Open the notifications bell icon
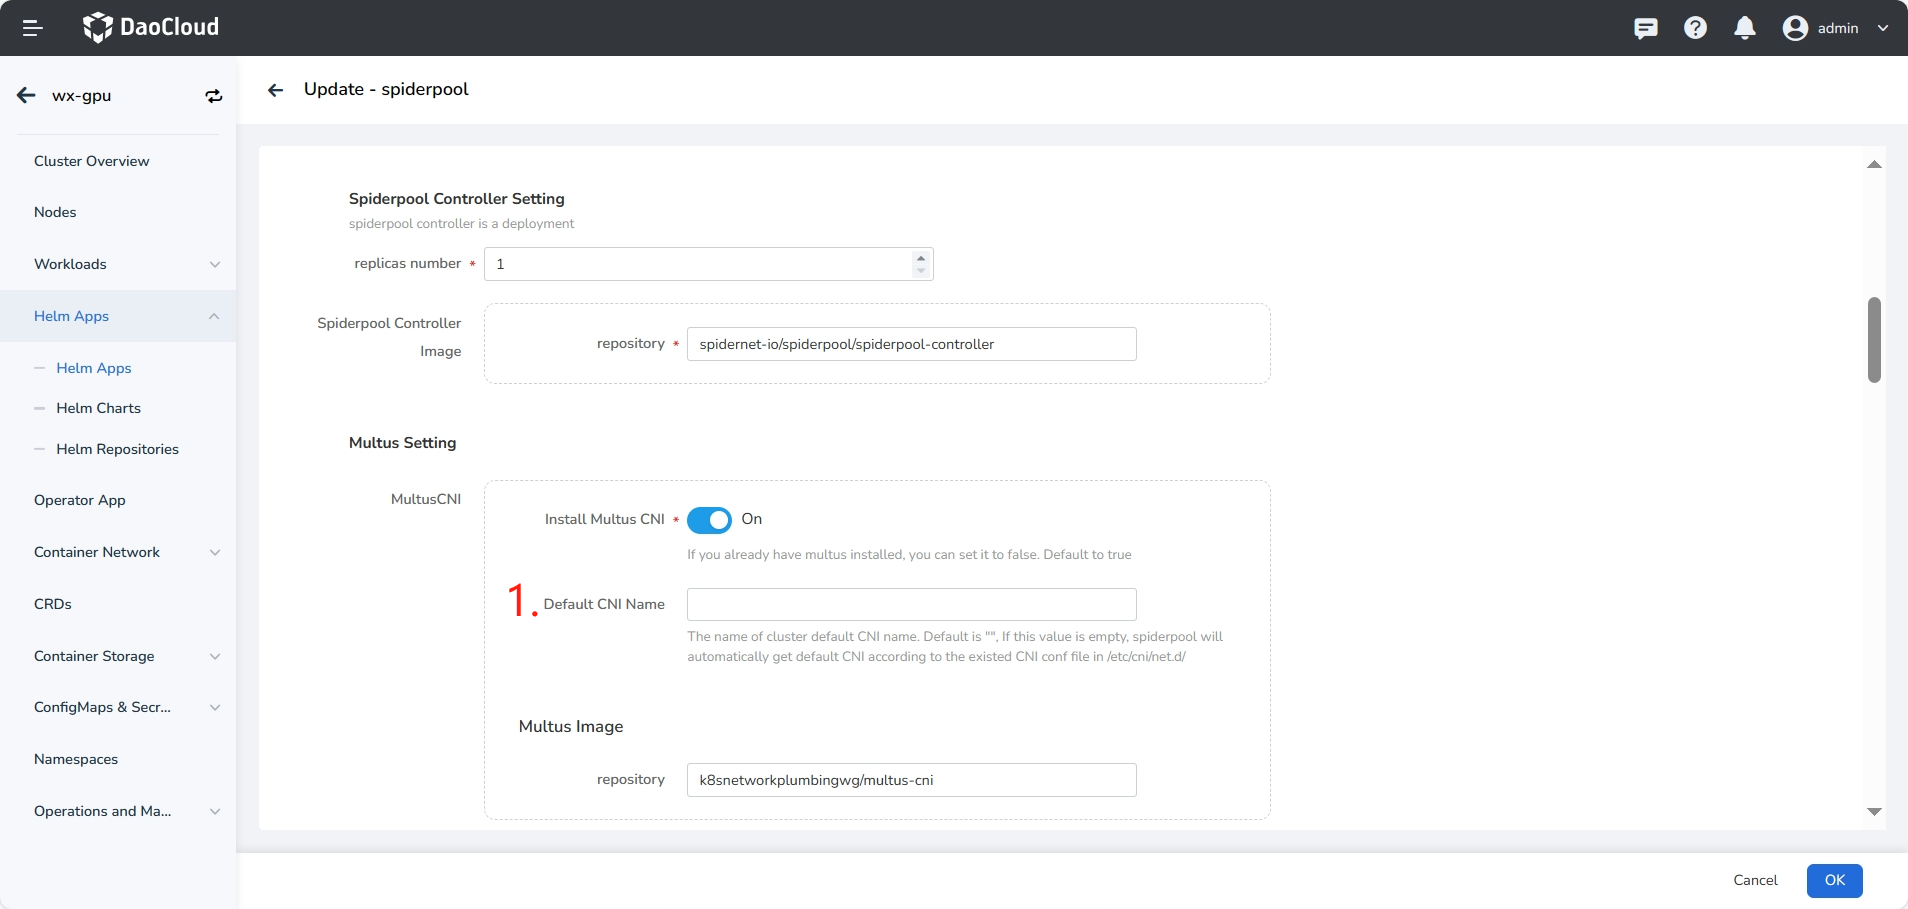1908x909 pixels. (1745, 28)
